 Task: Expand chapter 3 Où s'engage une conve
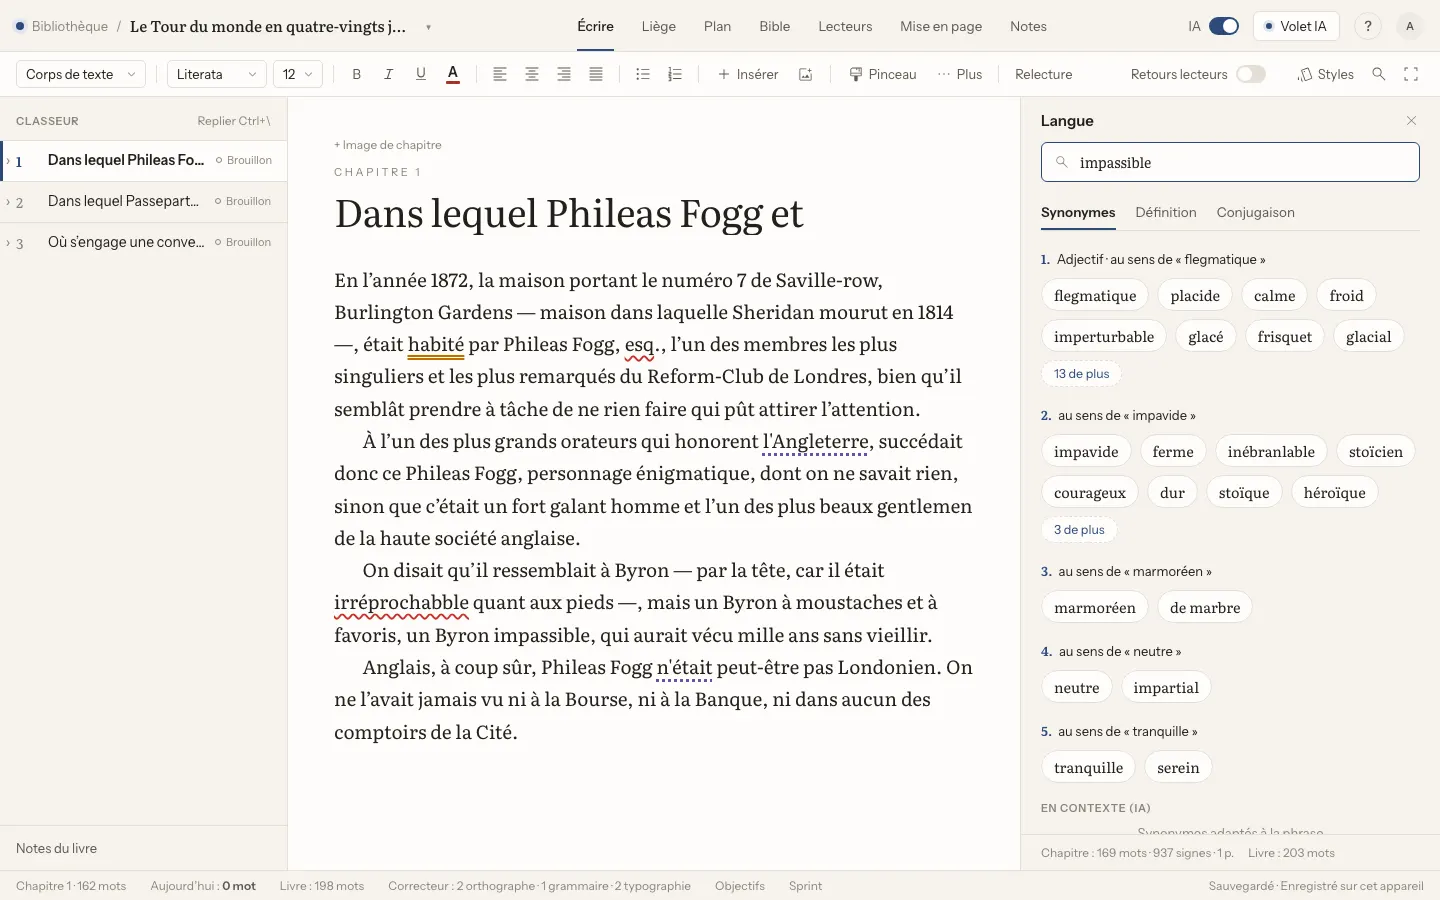click(x=8, y=243)
